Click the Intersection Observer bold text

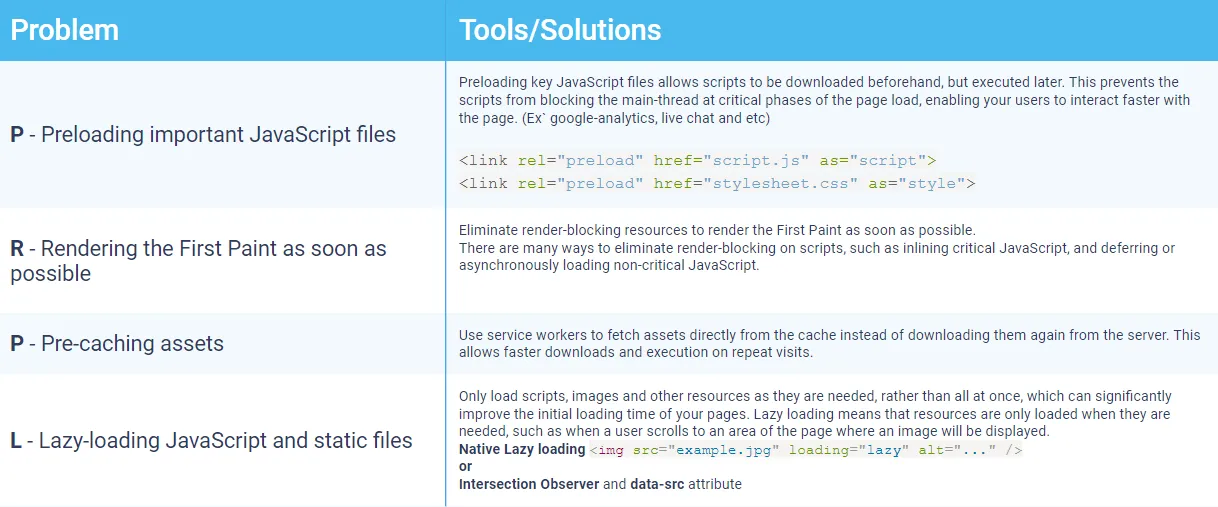click(x=528, y=484)
